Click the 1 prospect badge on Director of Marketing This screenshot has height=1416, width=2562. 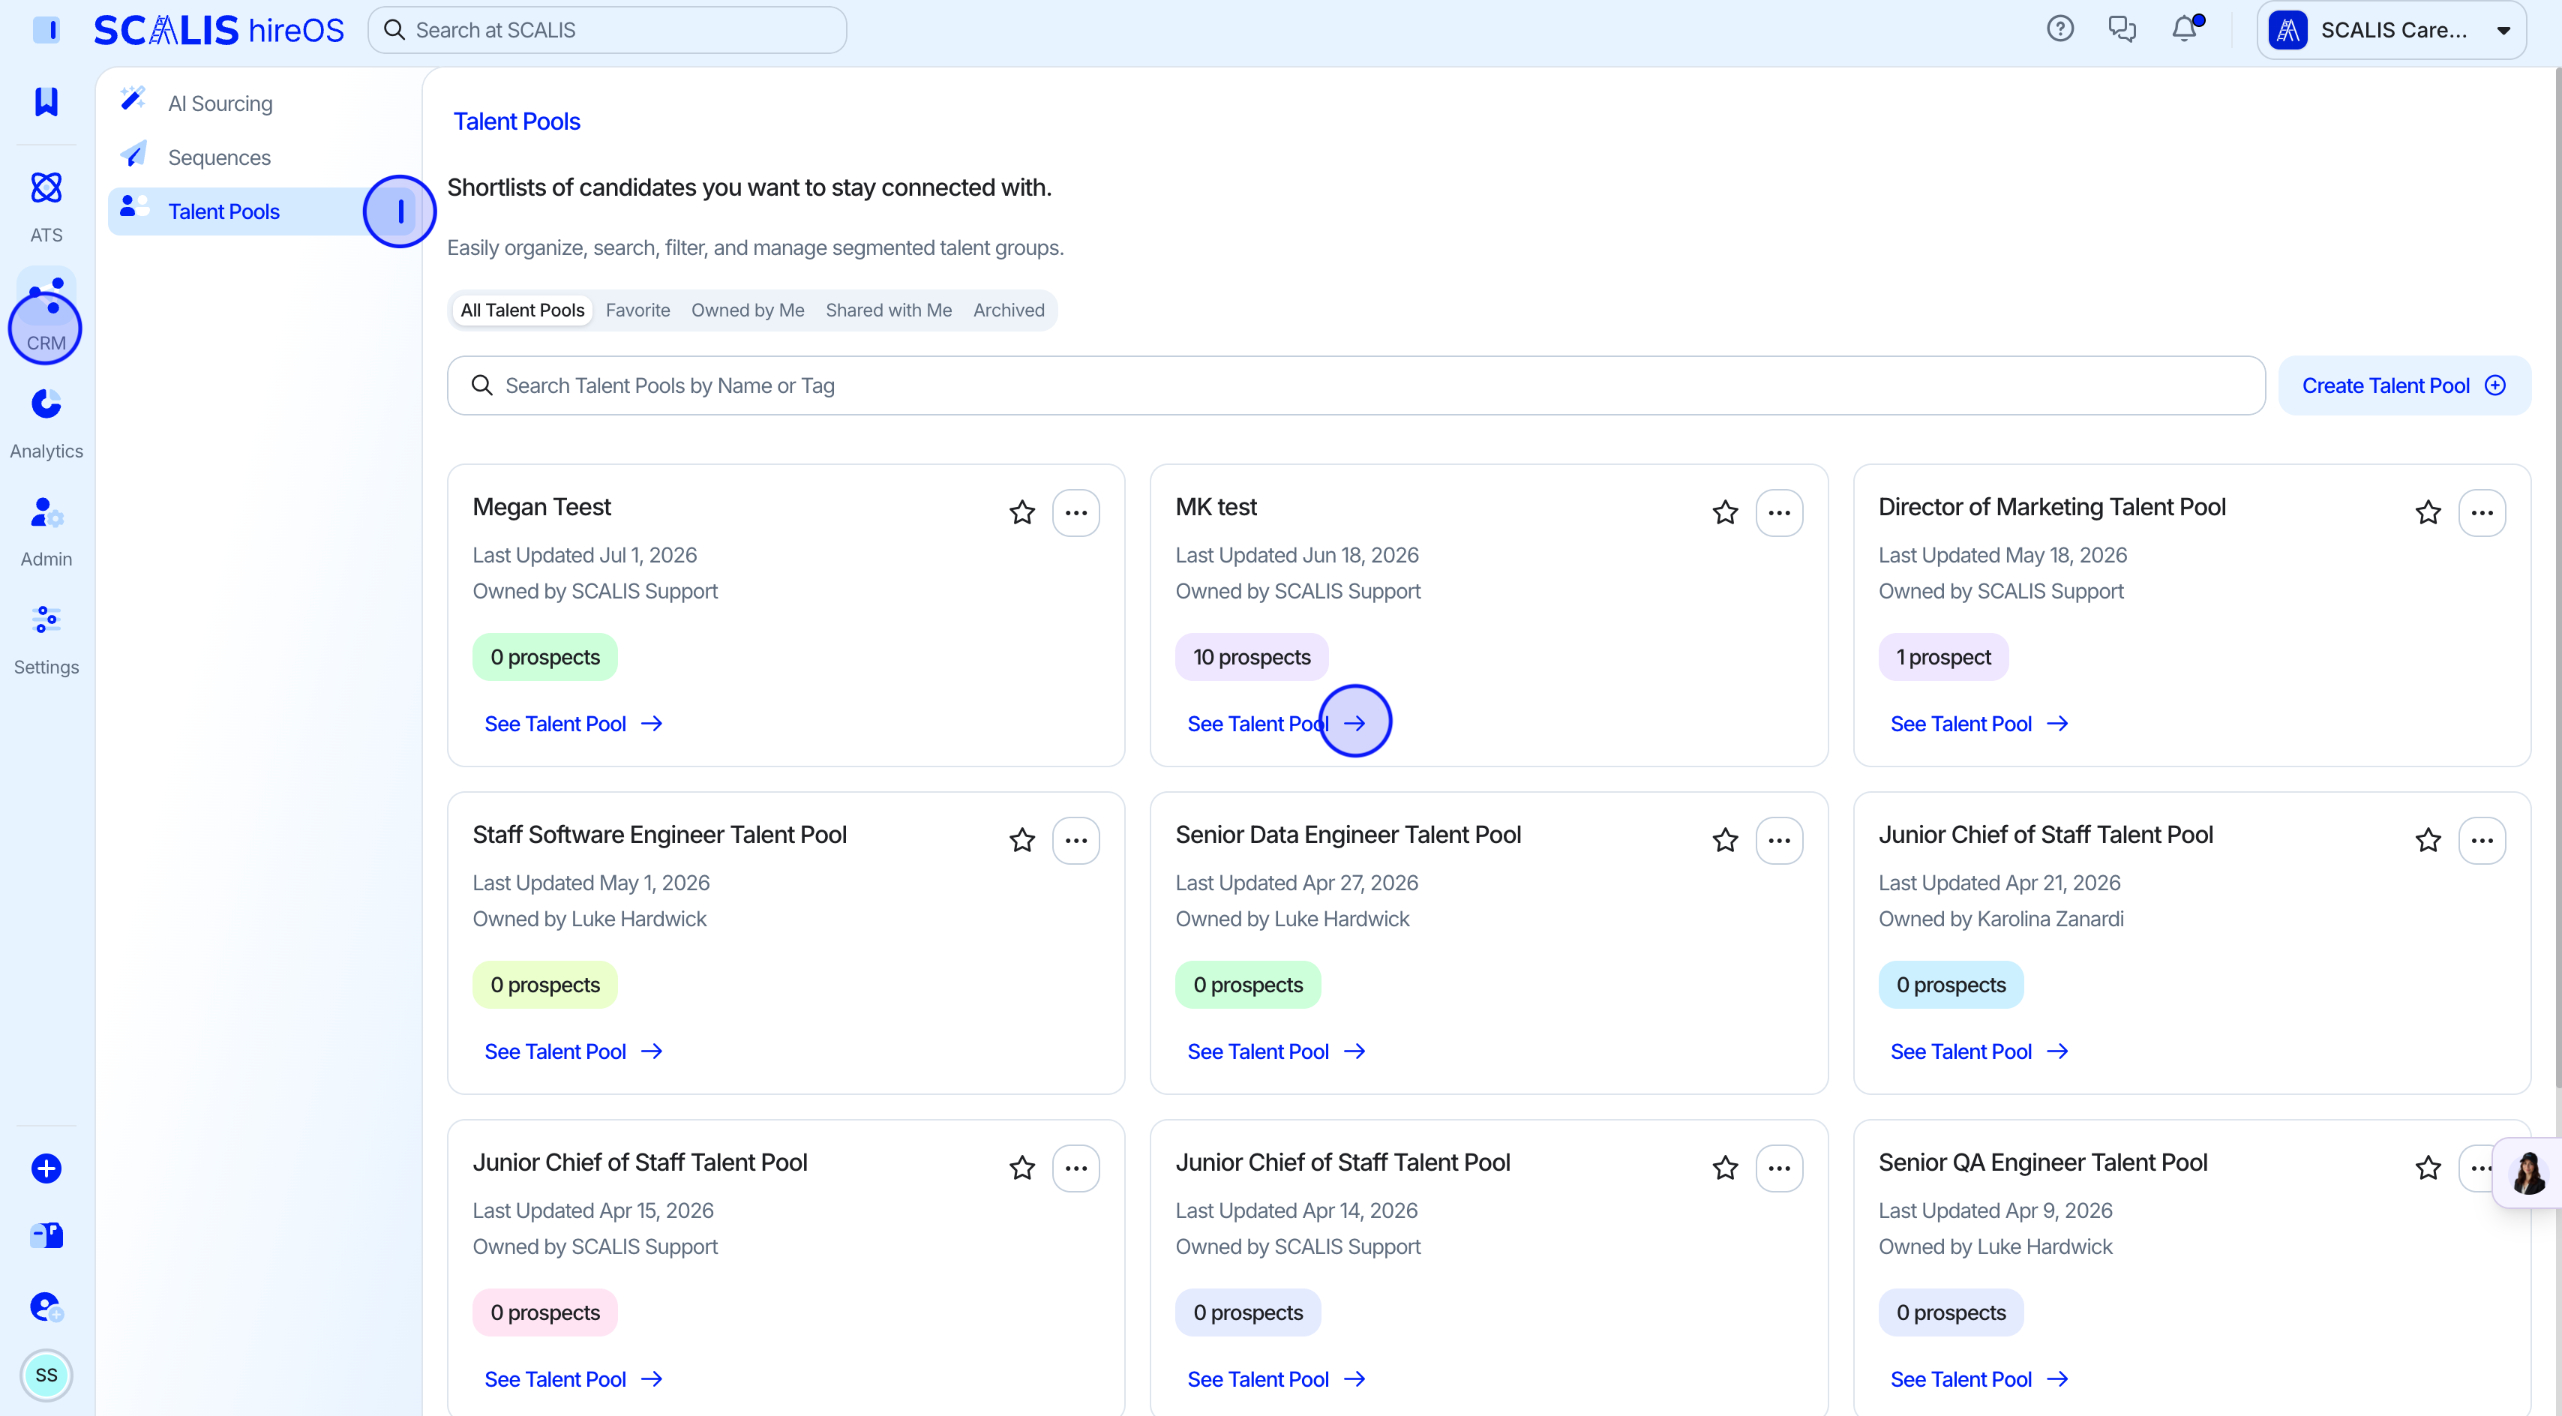pos(1942,657)
